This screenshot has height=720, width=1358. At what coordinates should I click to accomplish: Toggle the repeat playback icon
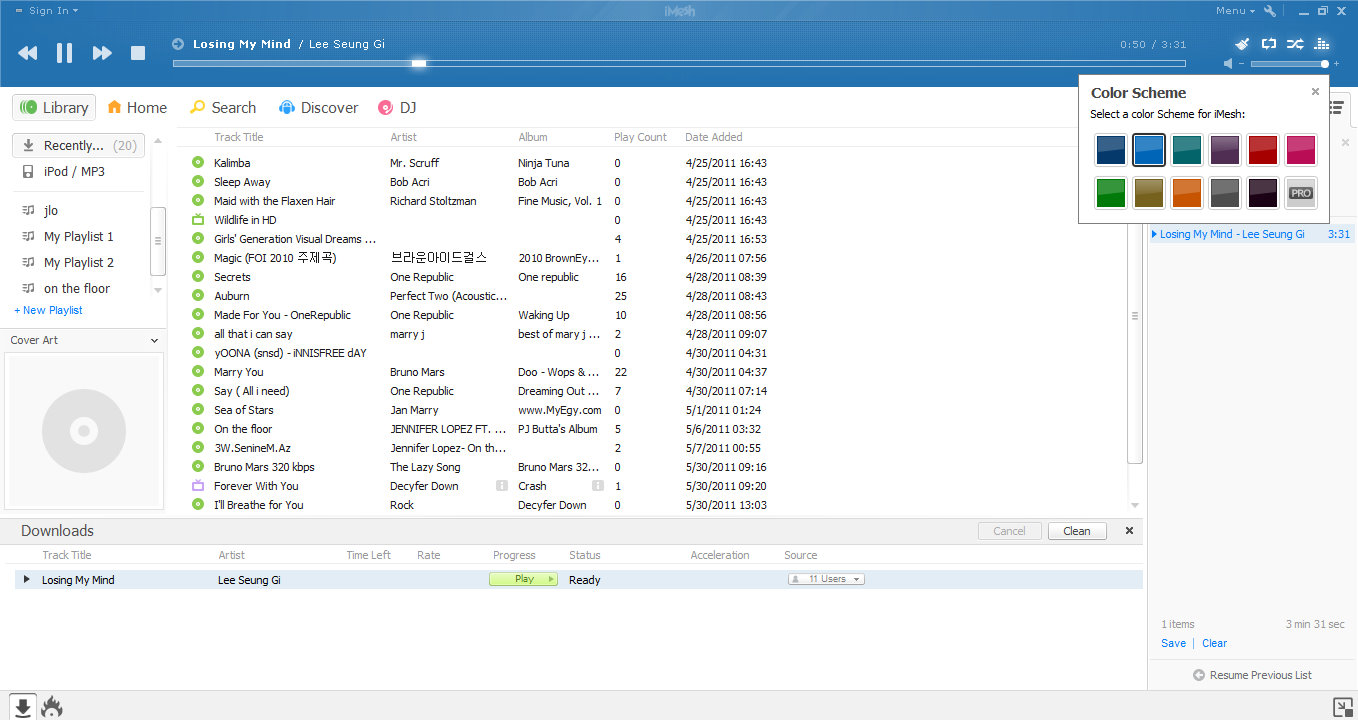[x=1269, y=44]
